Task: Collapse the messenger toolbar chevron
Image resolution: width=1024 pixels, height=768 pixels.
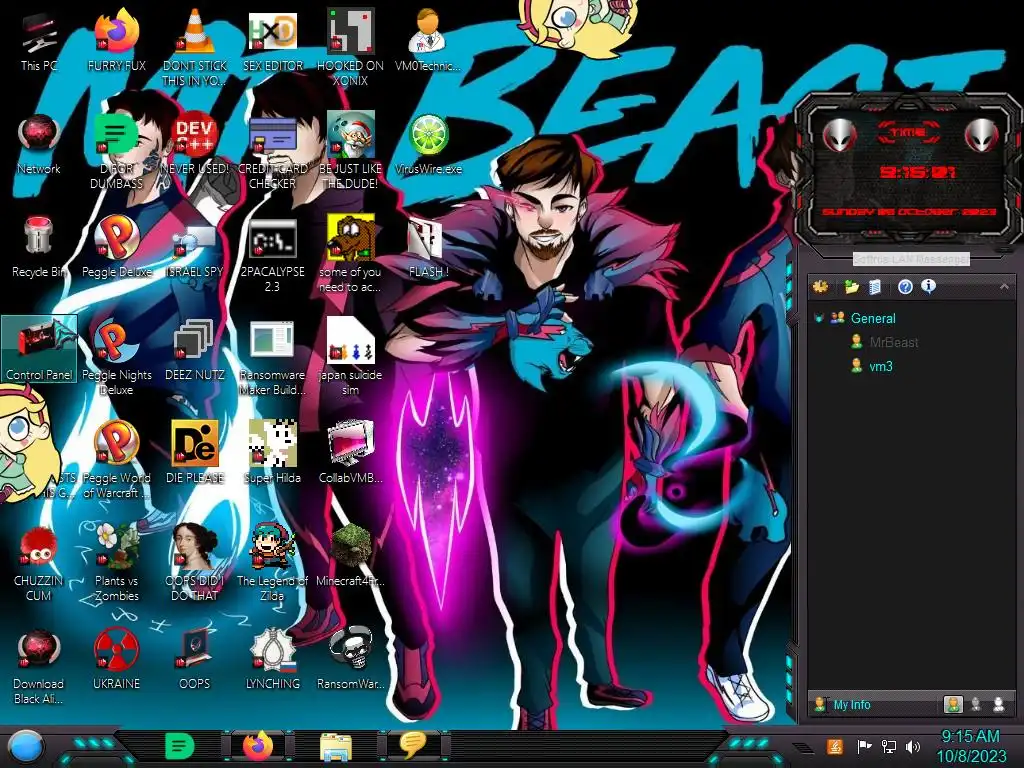Action: click(x=1004, y=286)
